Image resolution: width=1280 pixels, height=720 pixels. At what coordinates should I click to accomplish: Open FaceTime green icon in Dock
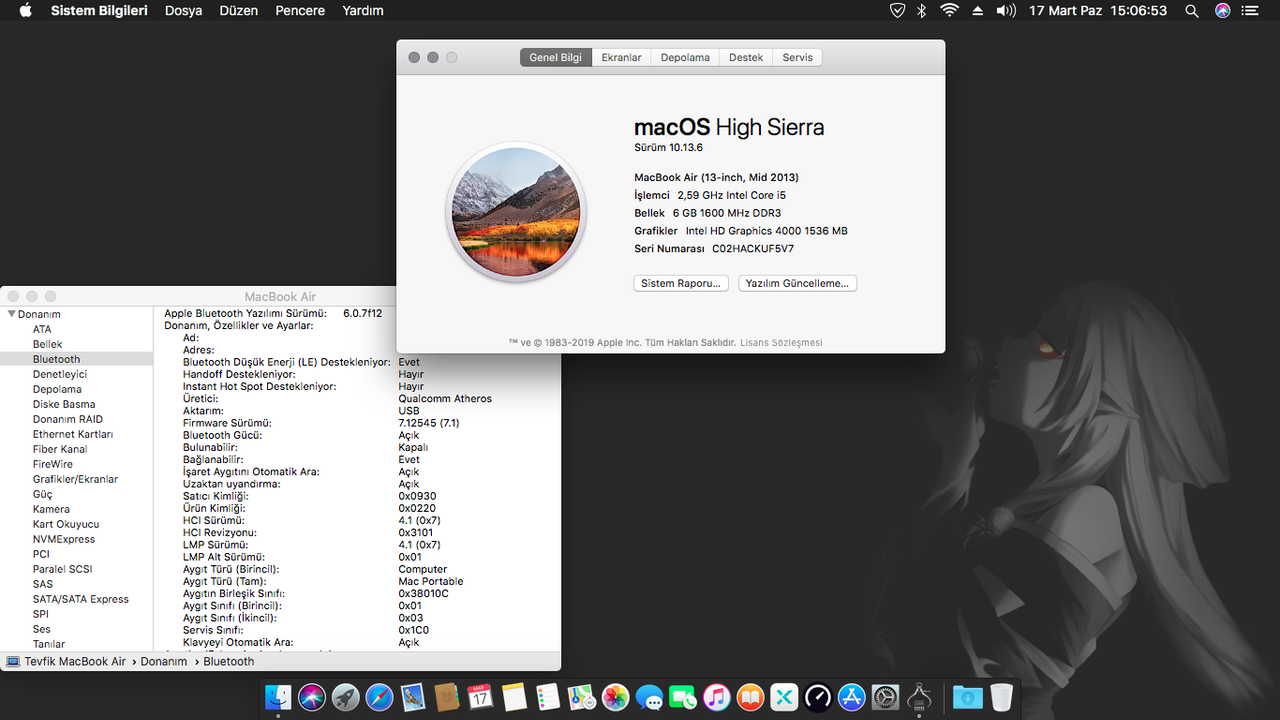pyautogui.click(x=683, y=697)
